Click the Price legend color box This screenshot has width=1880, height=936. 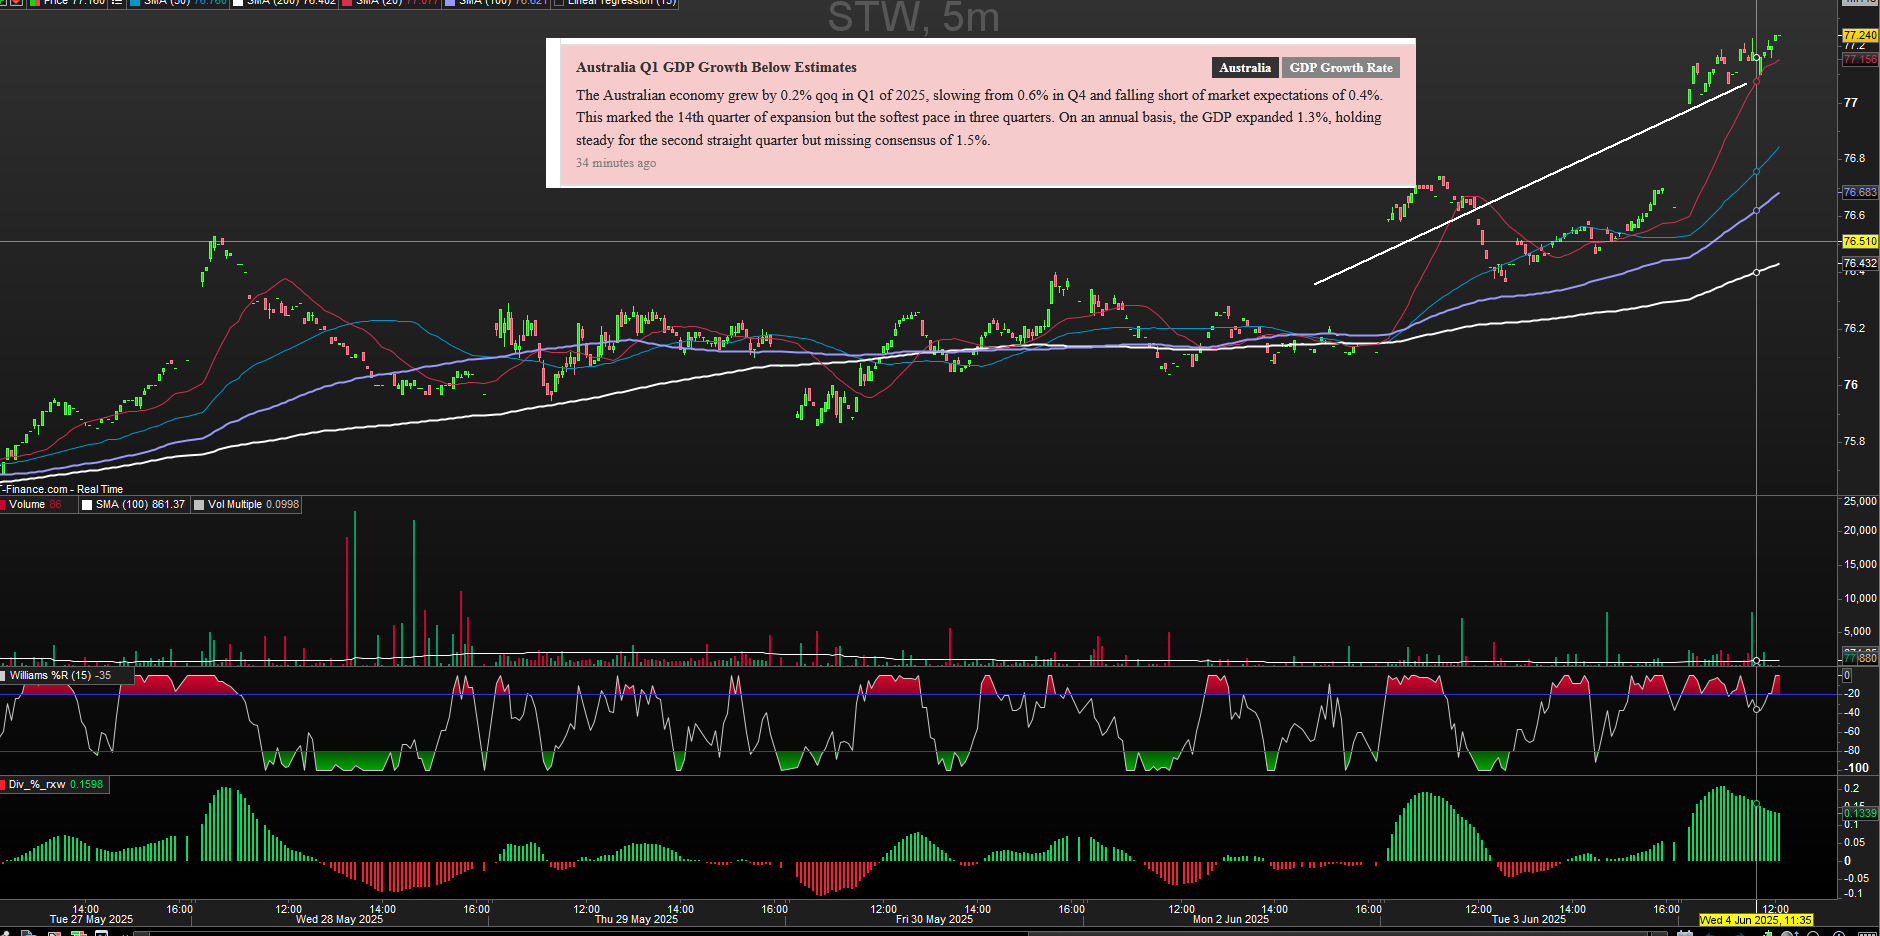[x=35, y=2]
